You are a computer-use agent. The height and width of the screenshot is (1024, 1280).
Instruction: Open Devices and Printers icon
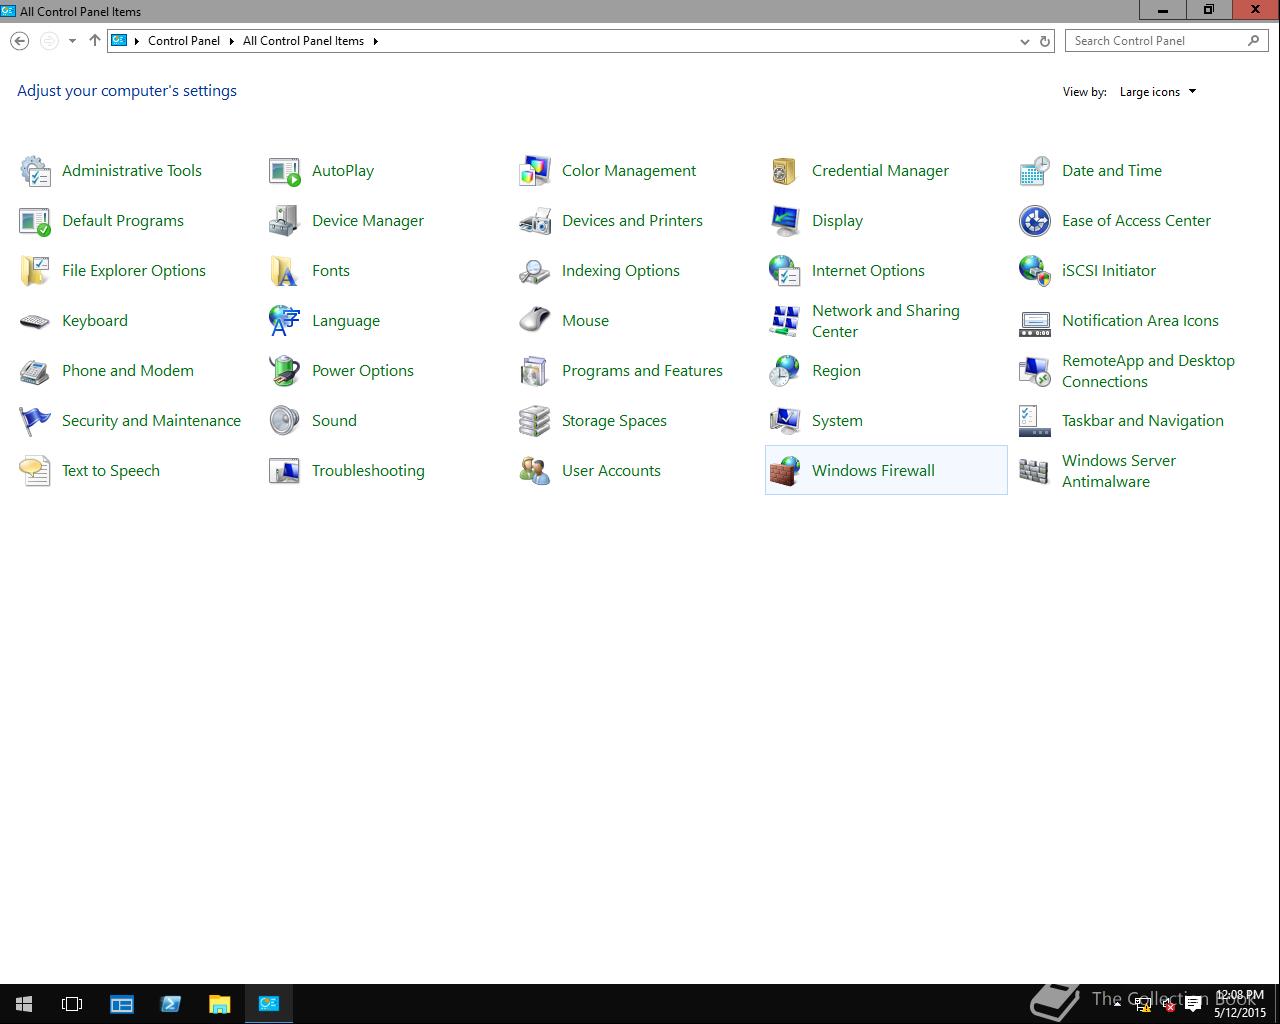click(535, 221)
